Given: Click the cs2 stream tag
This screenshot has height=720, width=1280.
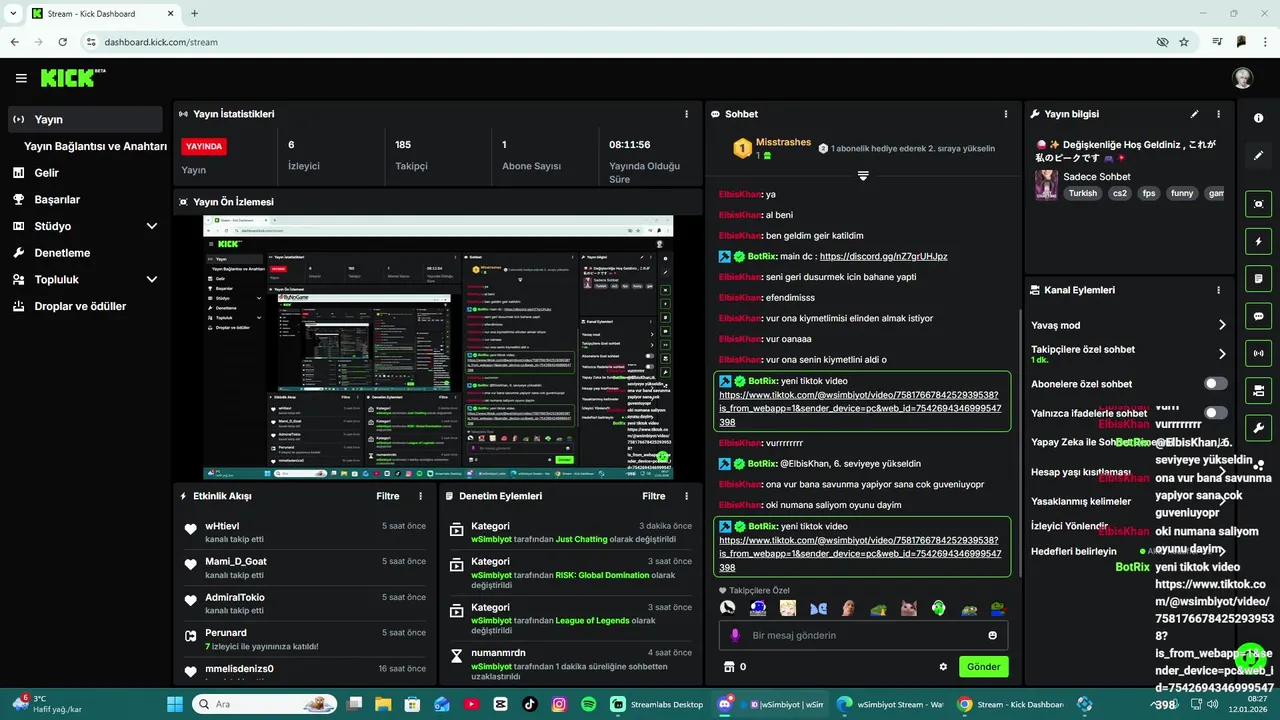Looking at the screenshot, I should [1119, 193].
